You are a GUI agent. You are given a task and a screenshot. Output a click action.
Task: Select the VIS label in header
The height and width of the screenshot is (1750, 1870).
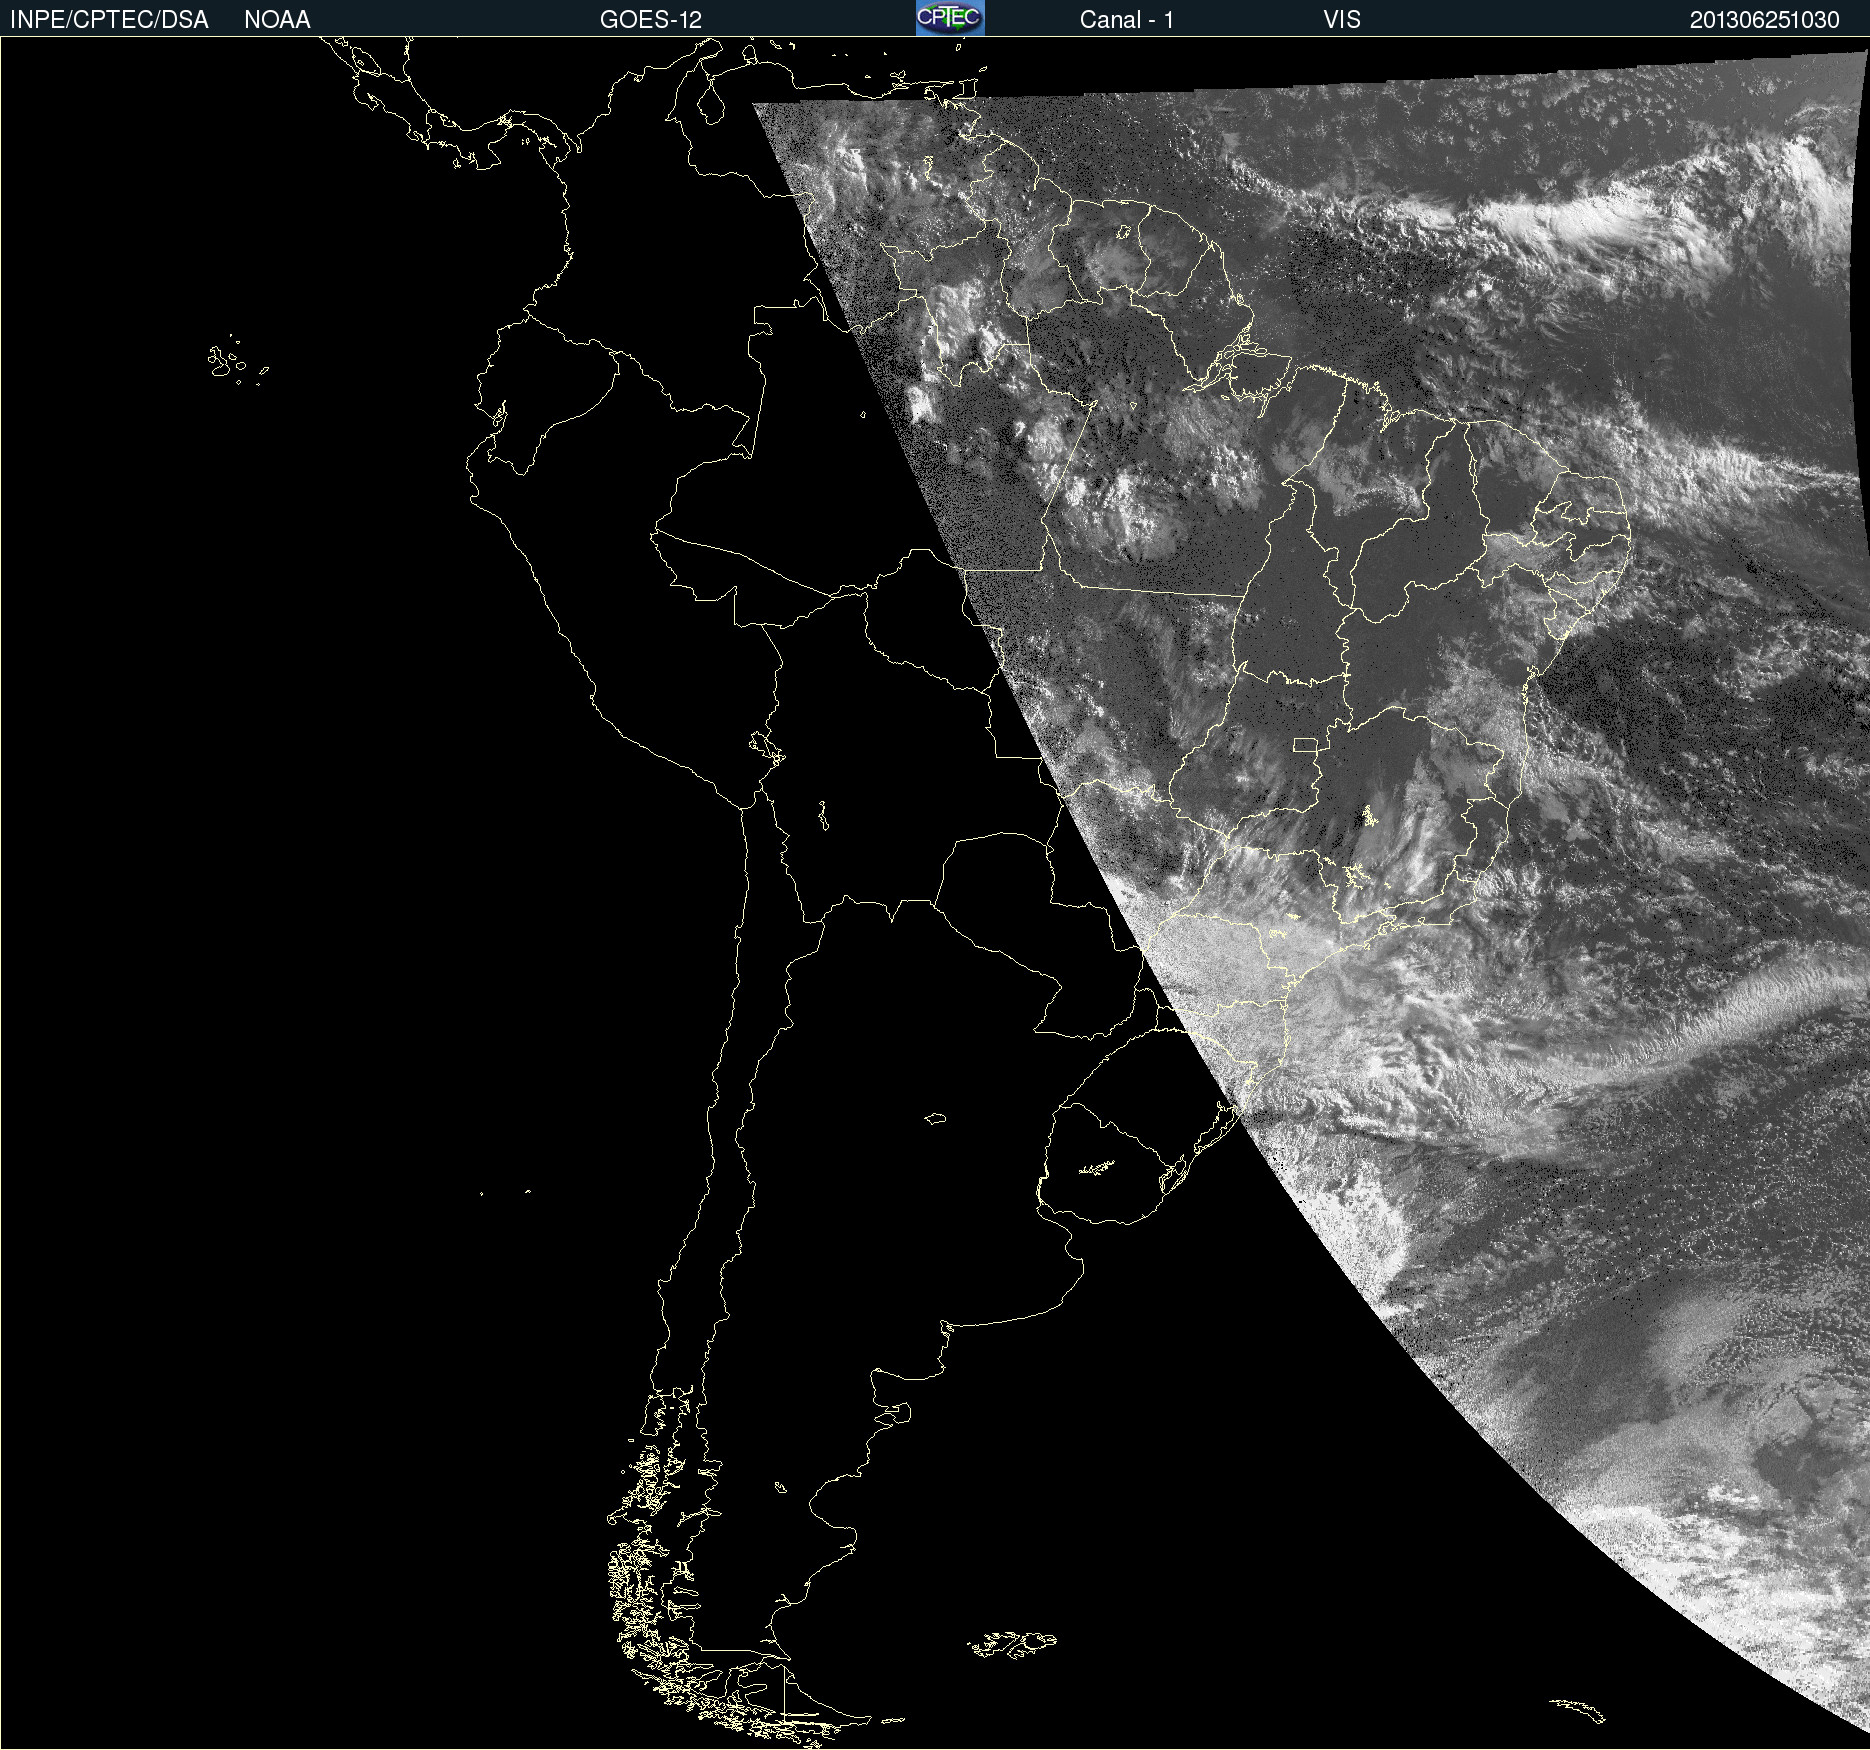tap(1342, 20)
